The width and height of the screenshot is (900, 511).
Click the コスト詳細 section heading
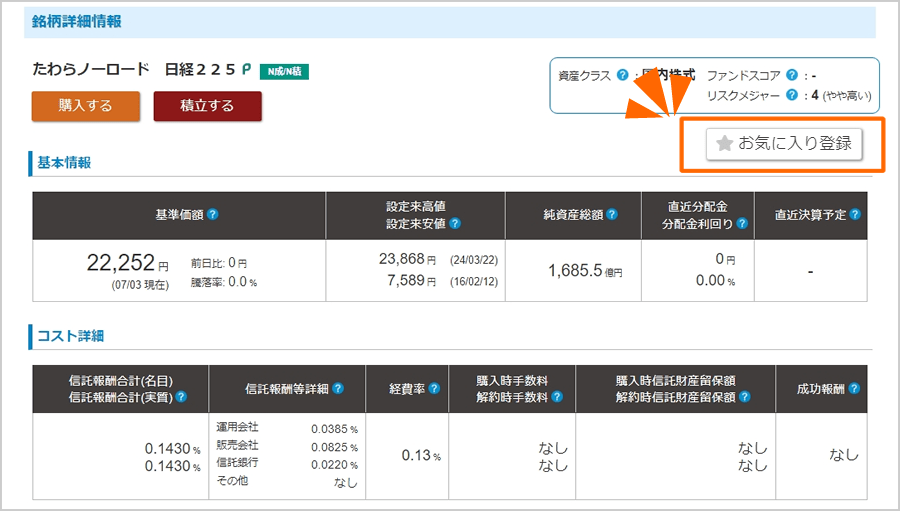point(71,336)
